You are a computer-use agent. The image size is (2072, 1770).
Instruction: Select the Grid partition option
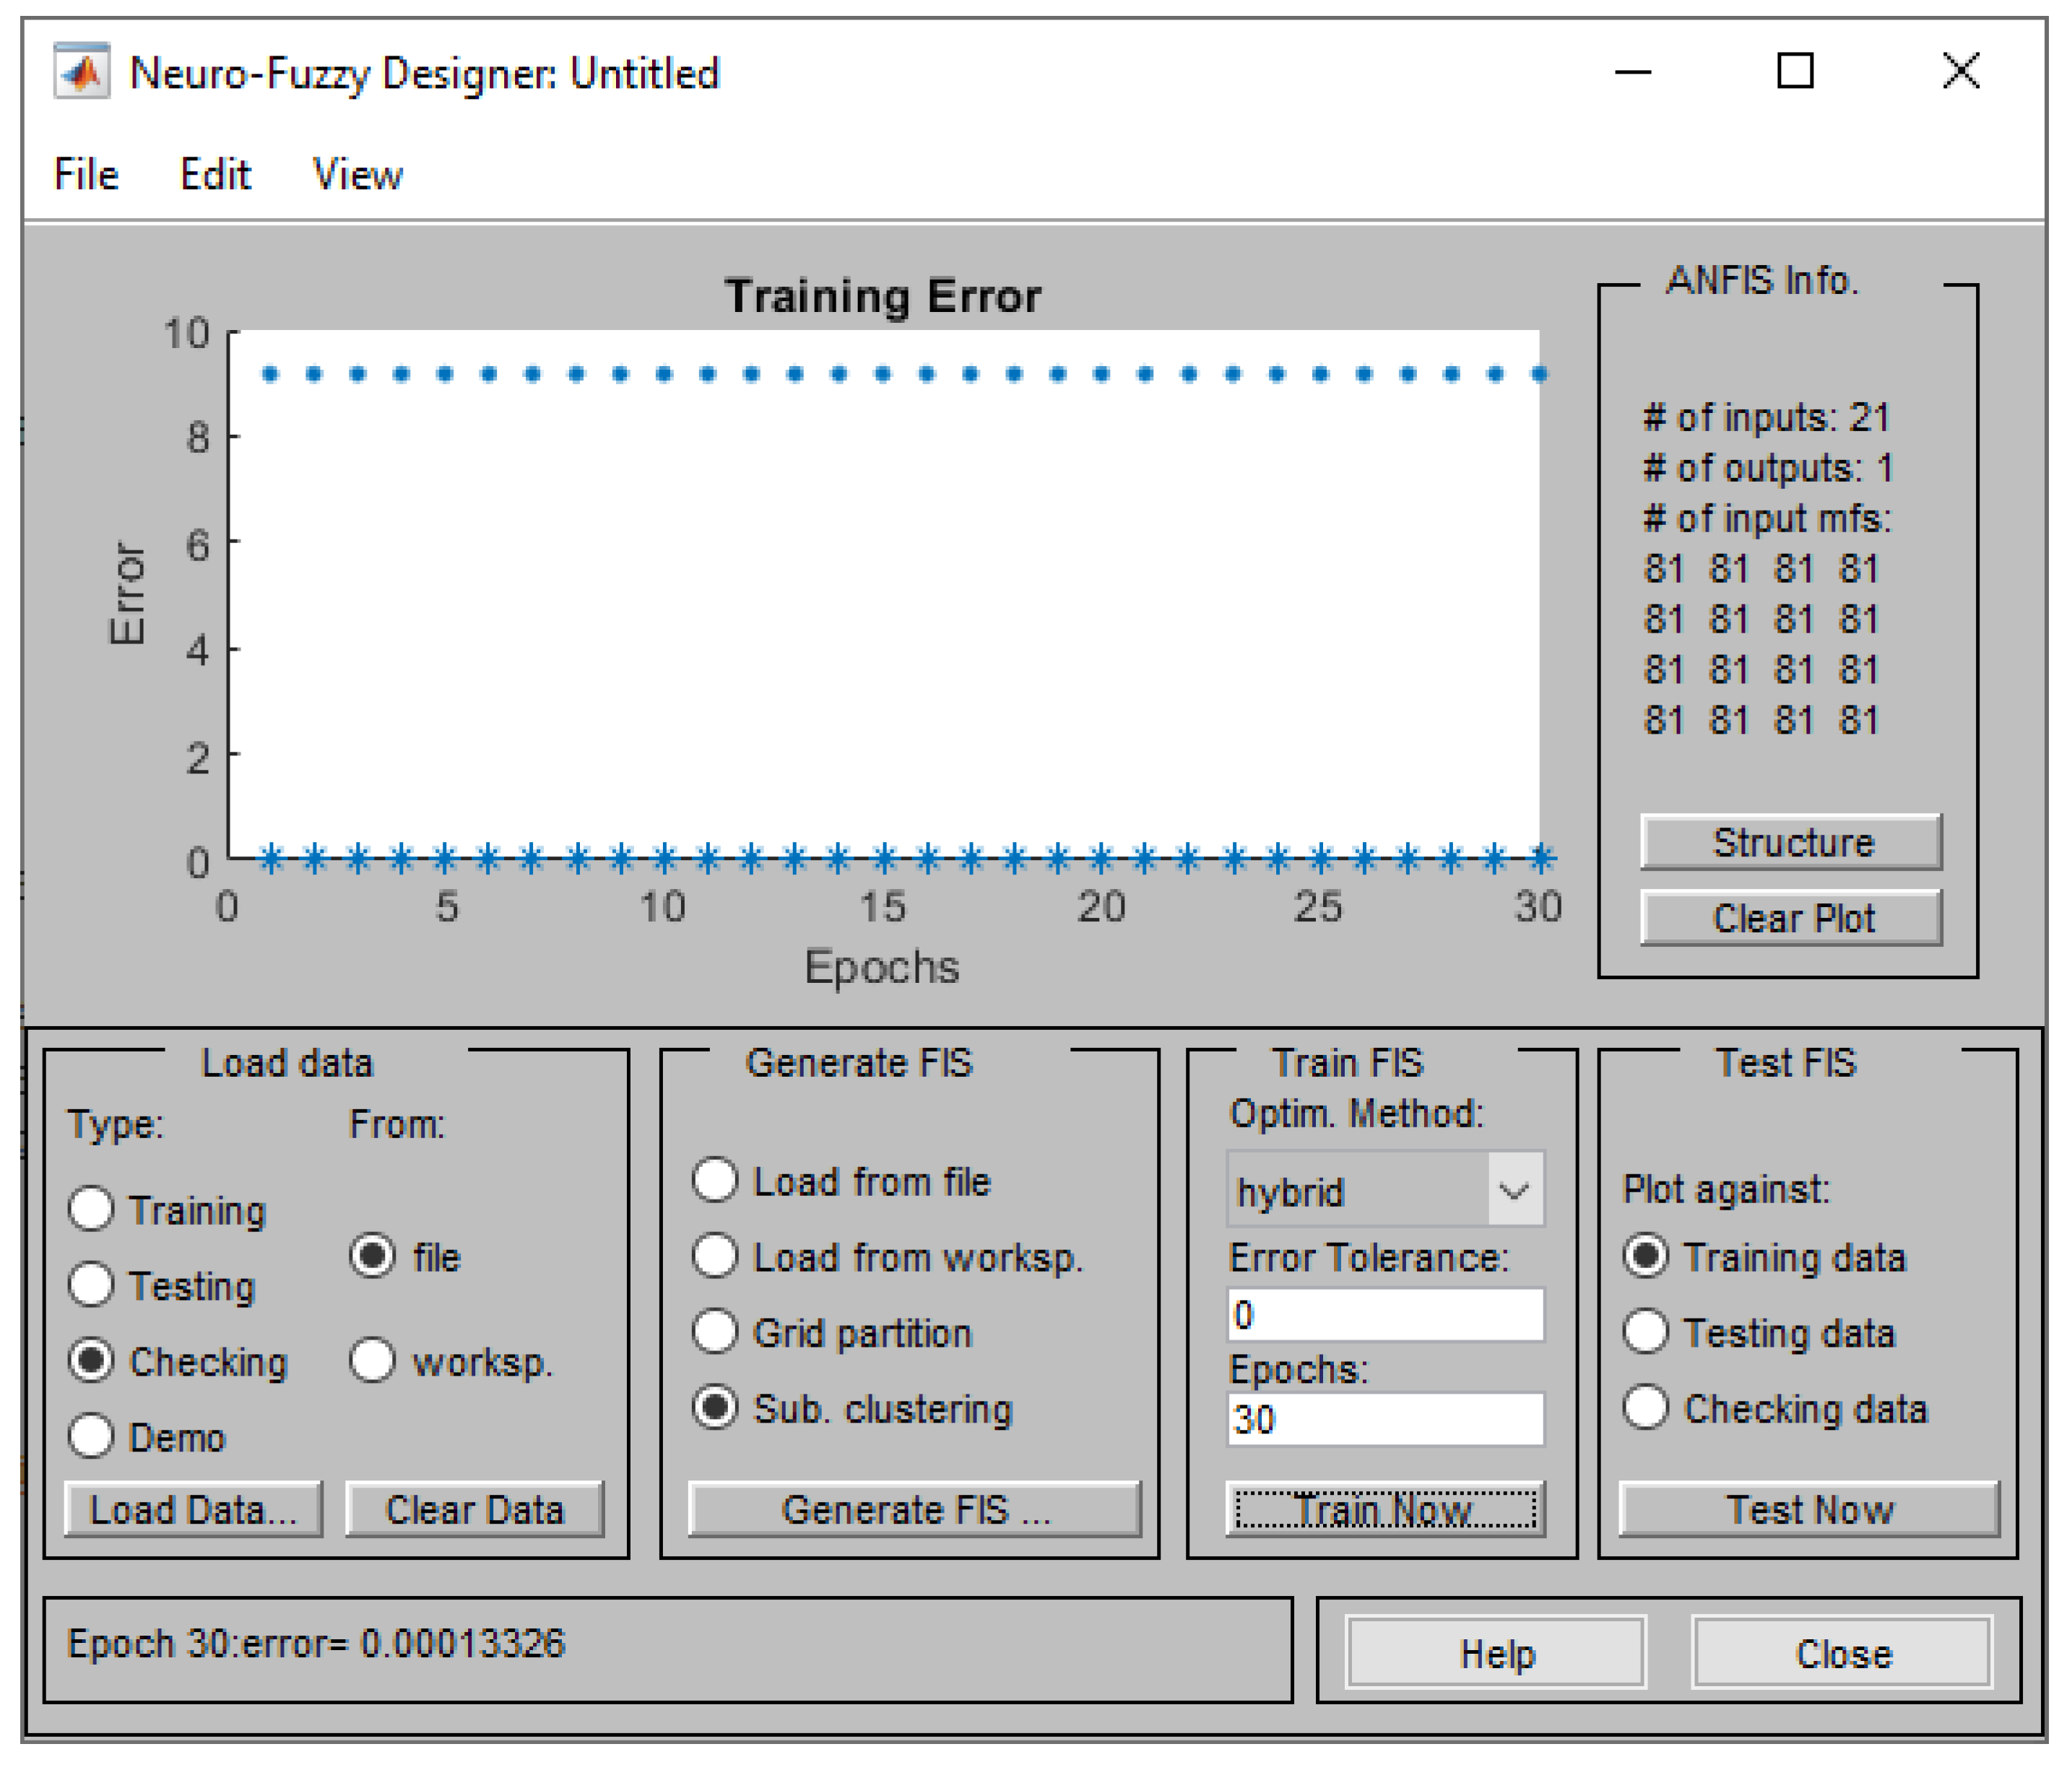tap(716, 1332)
